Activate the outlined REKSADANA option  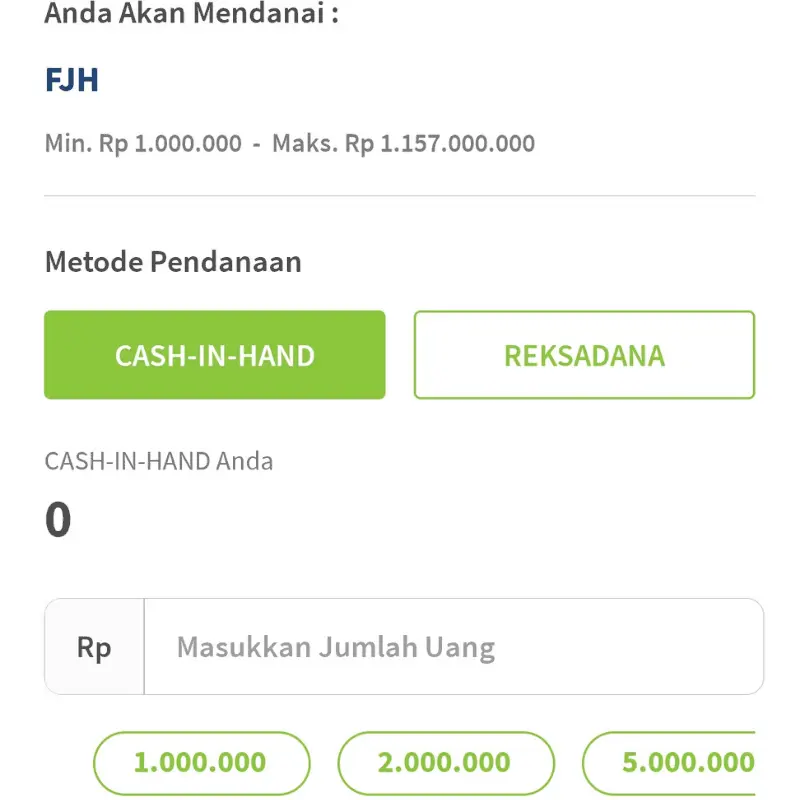584,354
